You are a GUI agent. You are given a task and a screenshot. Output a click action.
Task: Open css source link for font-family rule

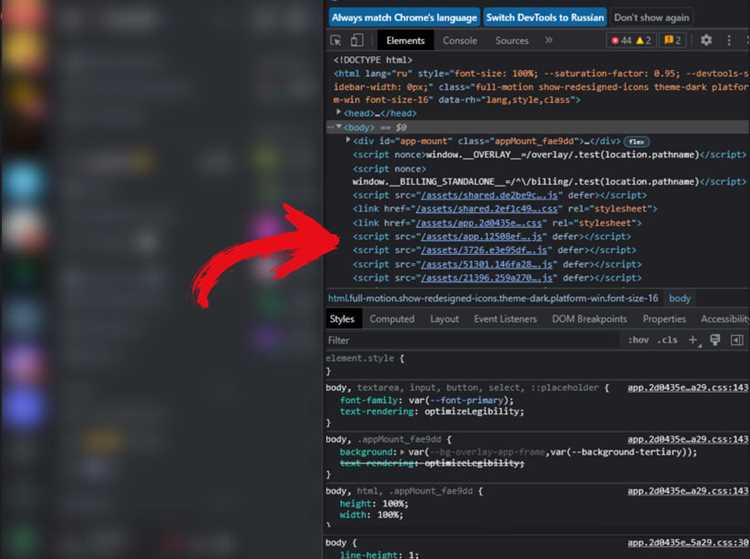tap(688, 388)
